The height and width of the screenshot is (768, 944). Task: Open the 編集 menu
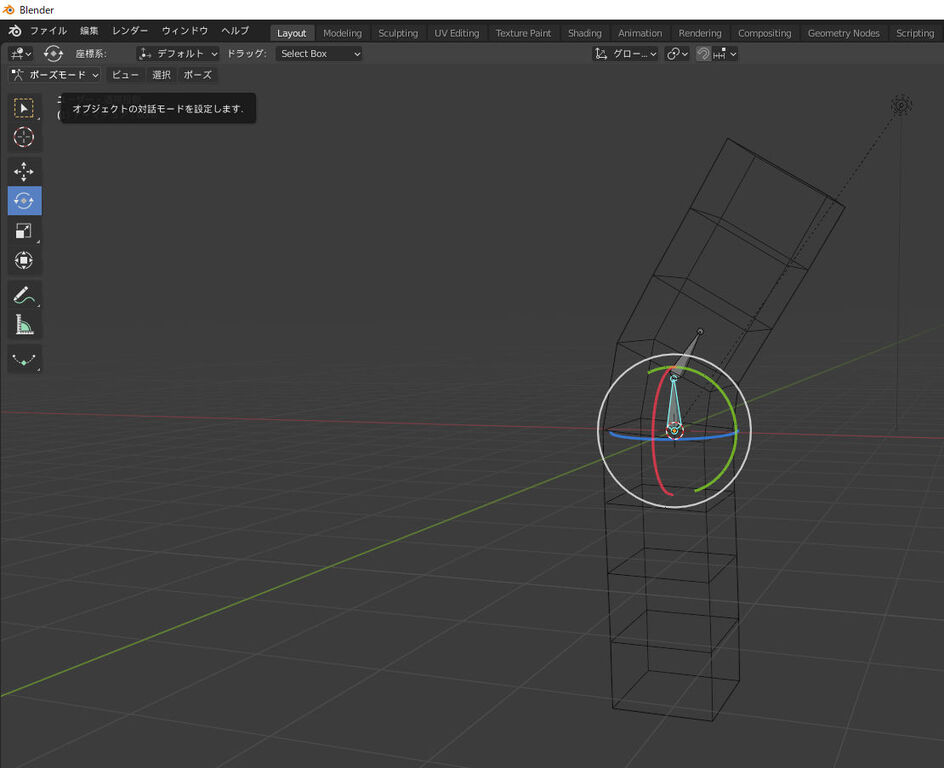(x=89, y=31)
